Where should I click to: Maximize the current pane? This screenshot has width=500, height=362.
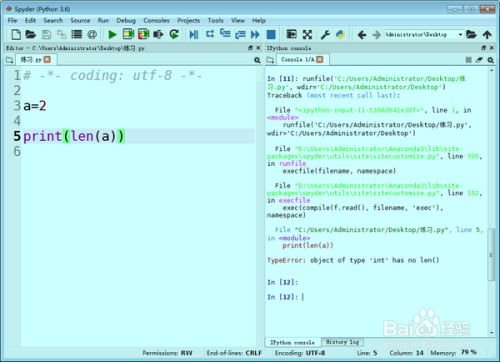pos(292,34)
